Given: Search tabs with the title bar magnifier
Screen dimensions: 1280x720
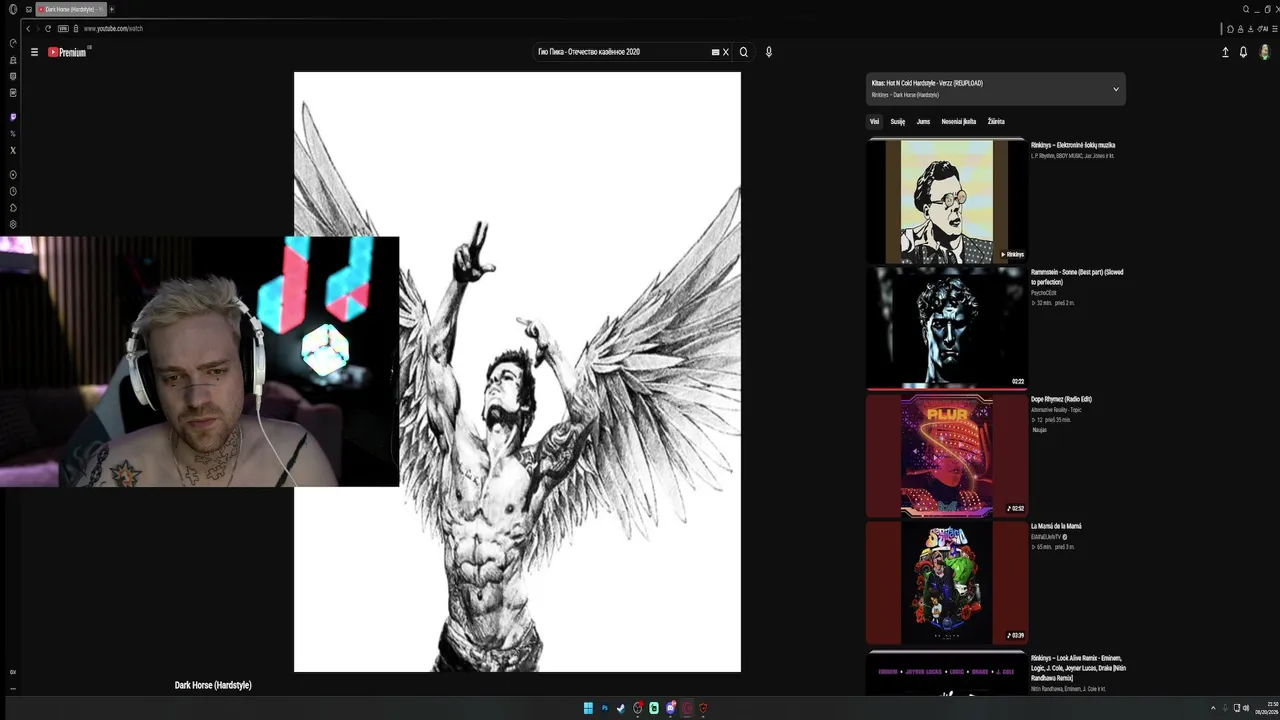Looking at the screenshot, I should [x=1246, y=9].
